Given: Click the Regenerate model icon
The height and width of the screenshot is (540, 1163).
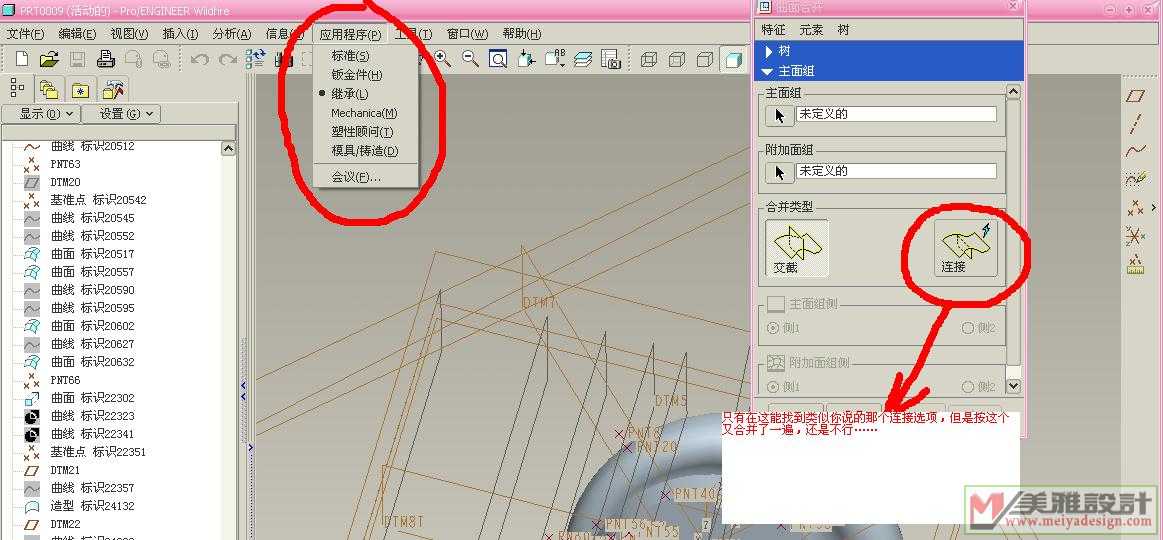Looking at the screenshot, I should [x=256, y=59].
